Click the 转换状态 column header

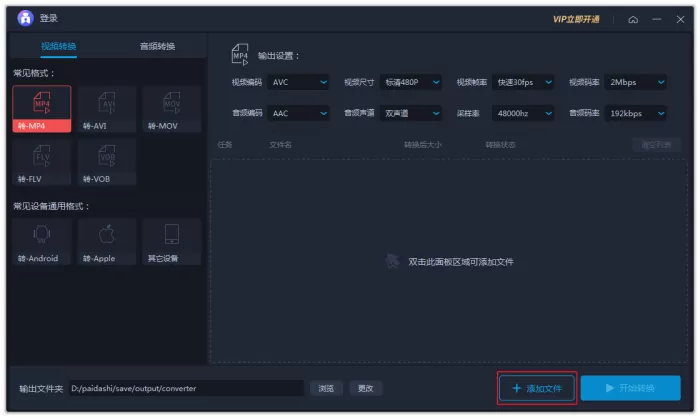click(x=500, y=145)
